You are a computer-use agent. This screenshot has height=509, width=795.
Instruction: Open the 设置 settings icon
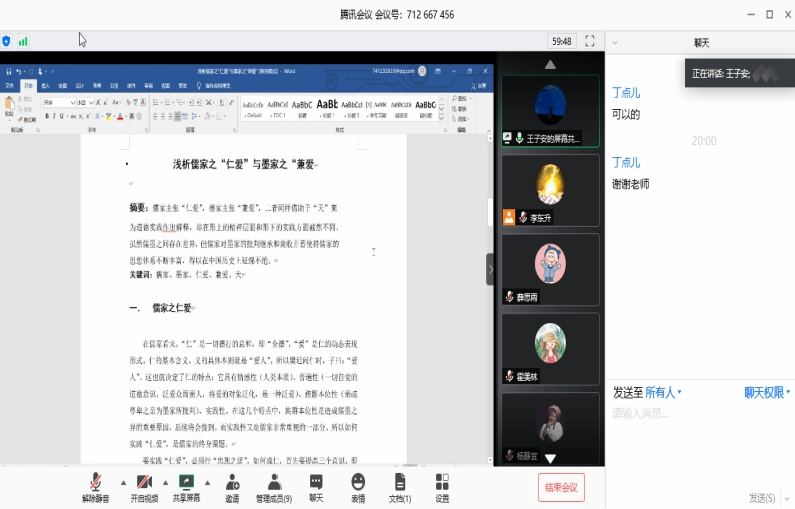pyautogui.click(x=442, y=486)
